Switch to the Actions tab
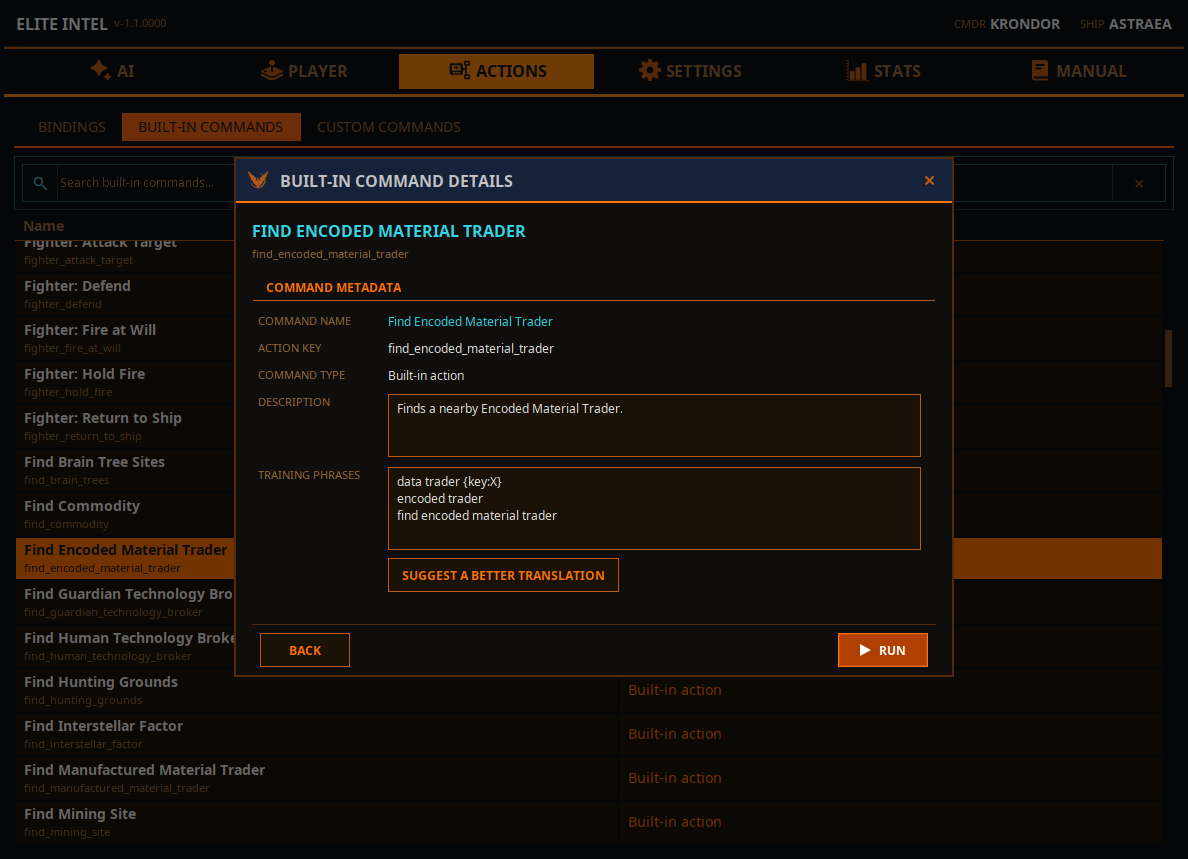The height and width of the screenshot is (859, 1188). click(496, 71)
